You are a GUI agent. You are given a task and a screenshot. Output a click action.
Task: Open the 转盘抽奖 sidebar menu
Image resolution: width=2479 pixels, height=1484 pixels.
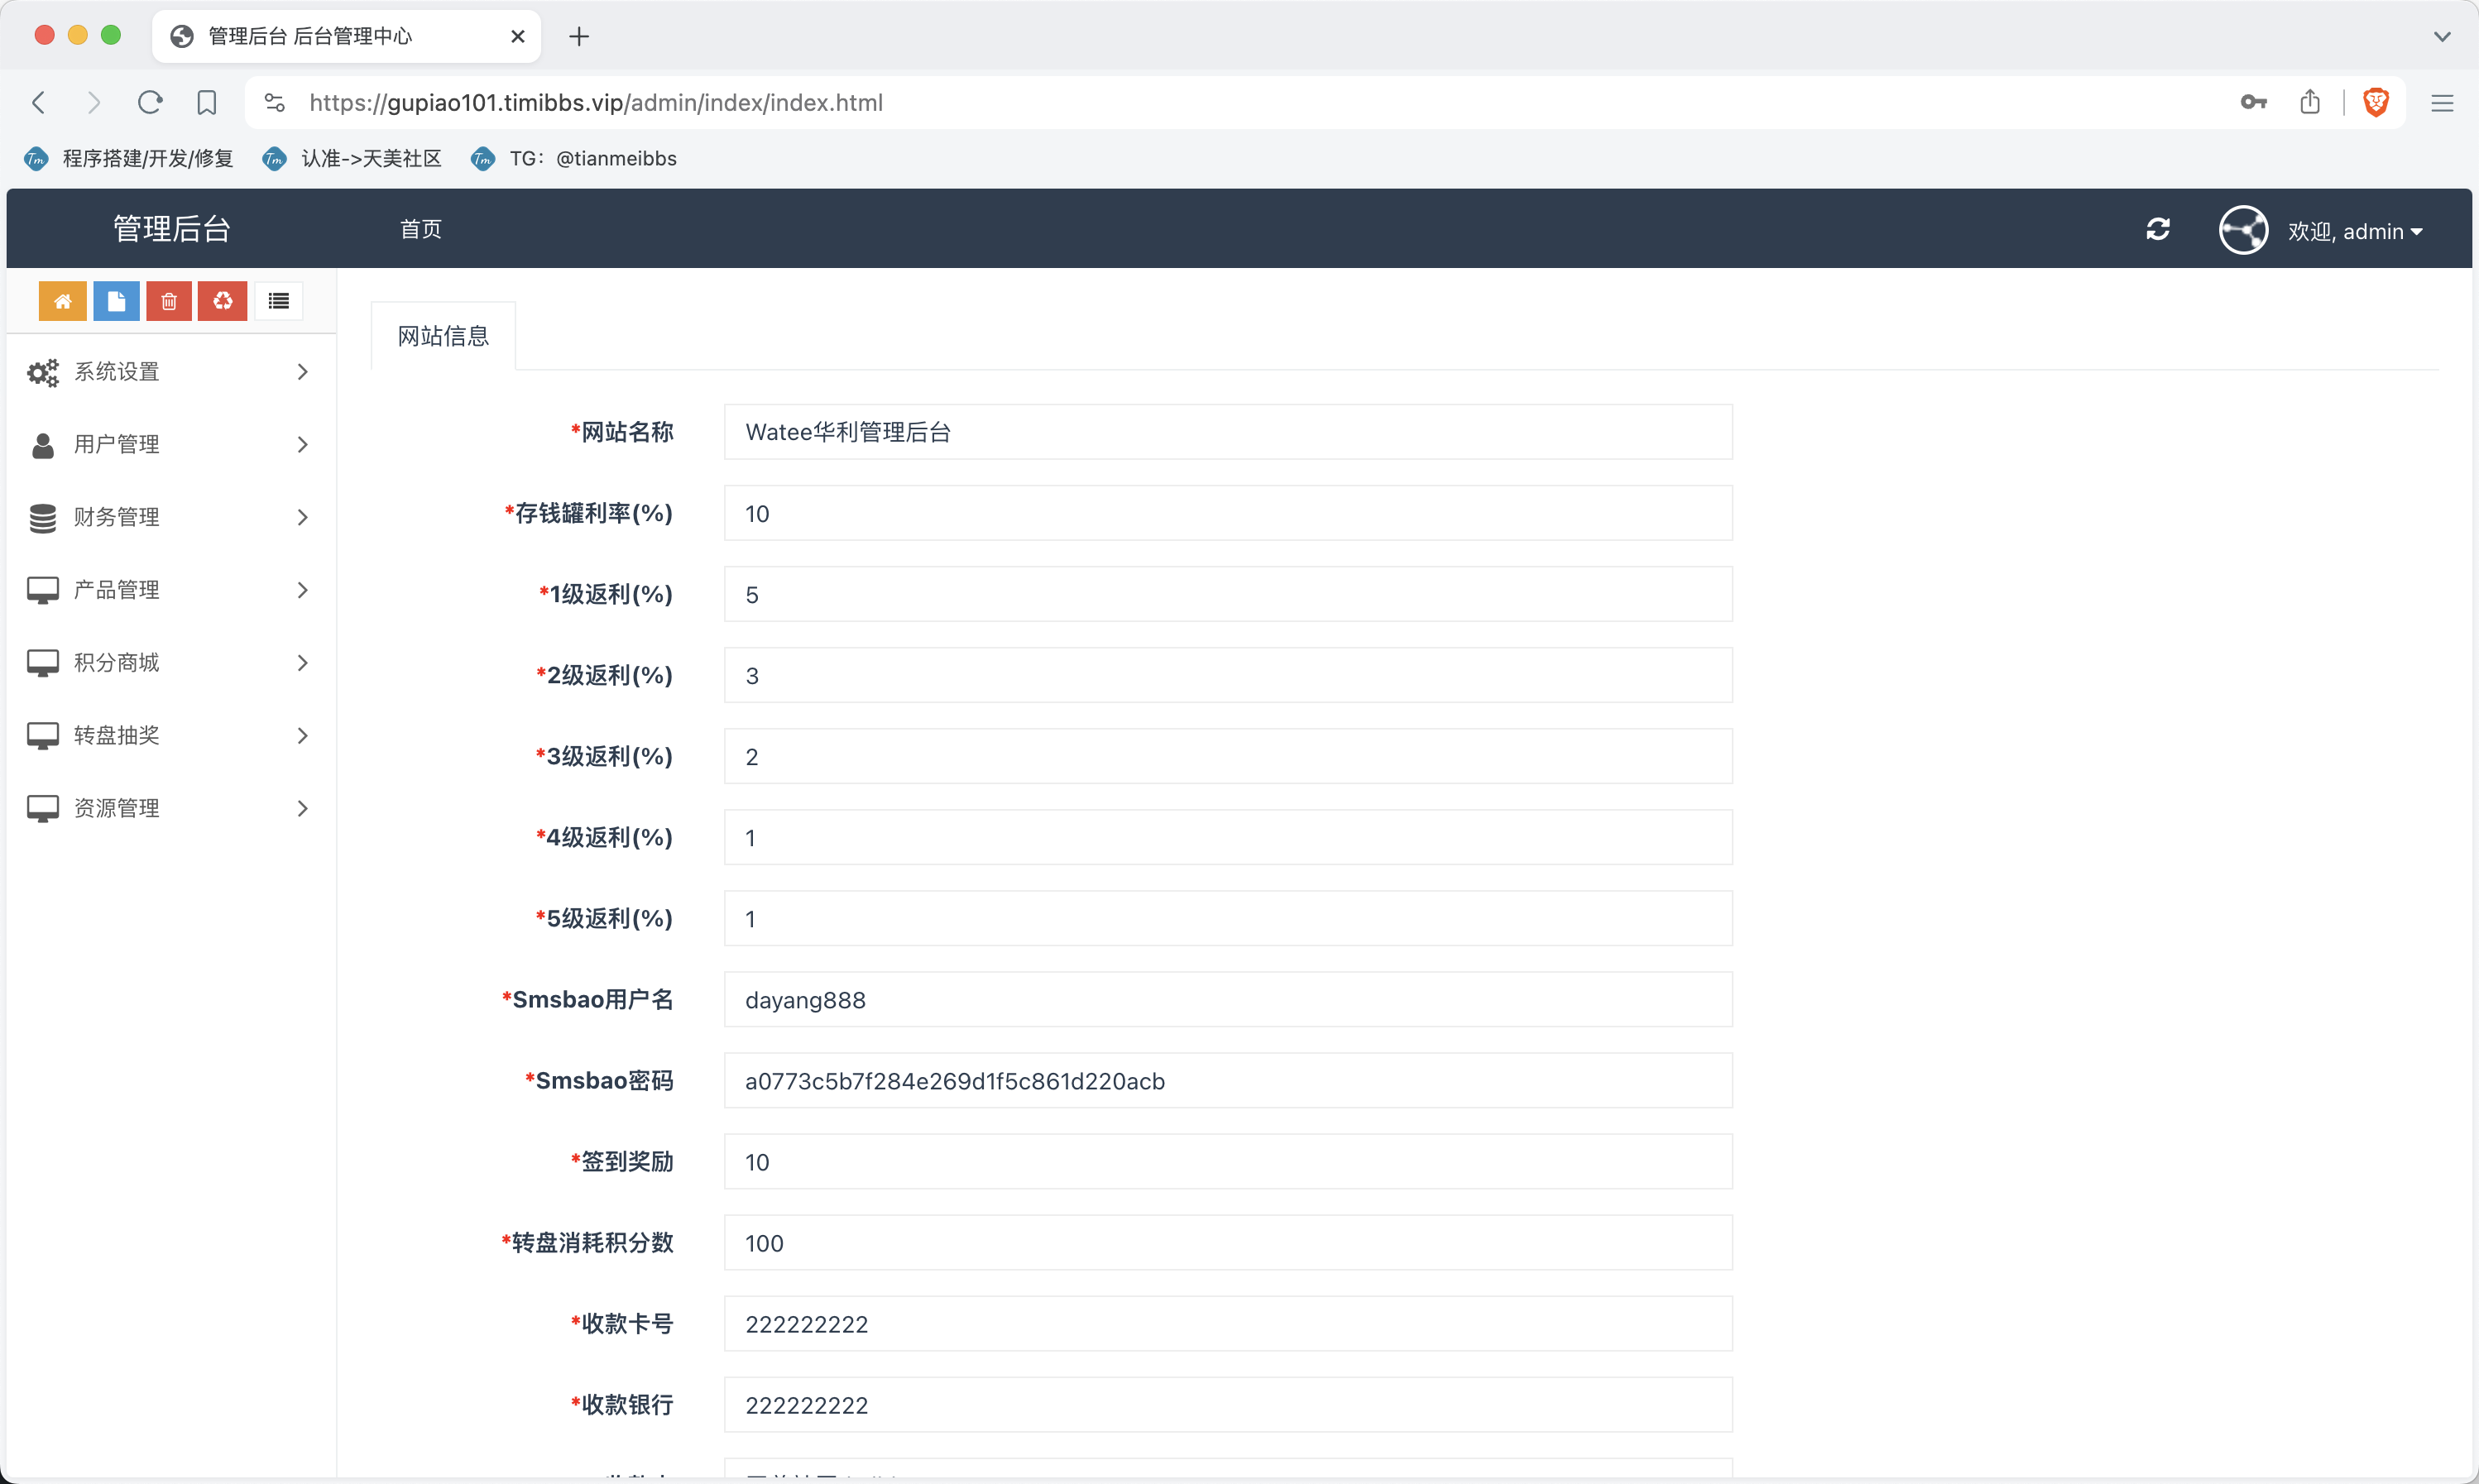coord(170,736)
